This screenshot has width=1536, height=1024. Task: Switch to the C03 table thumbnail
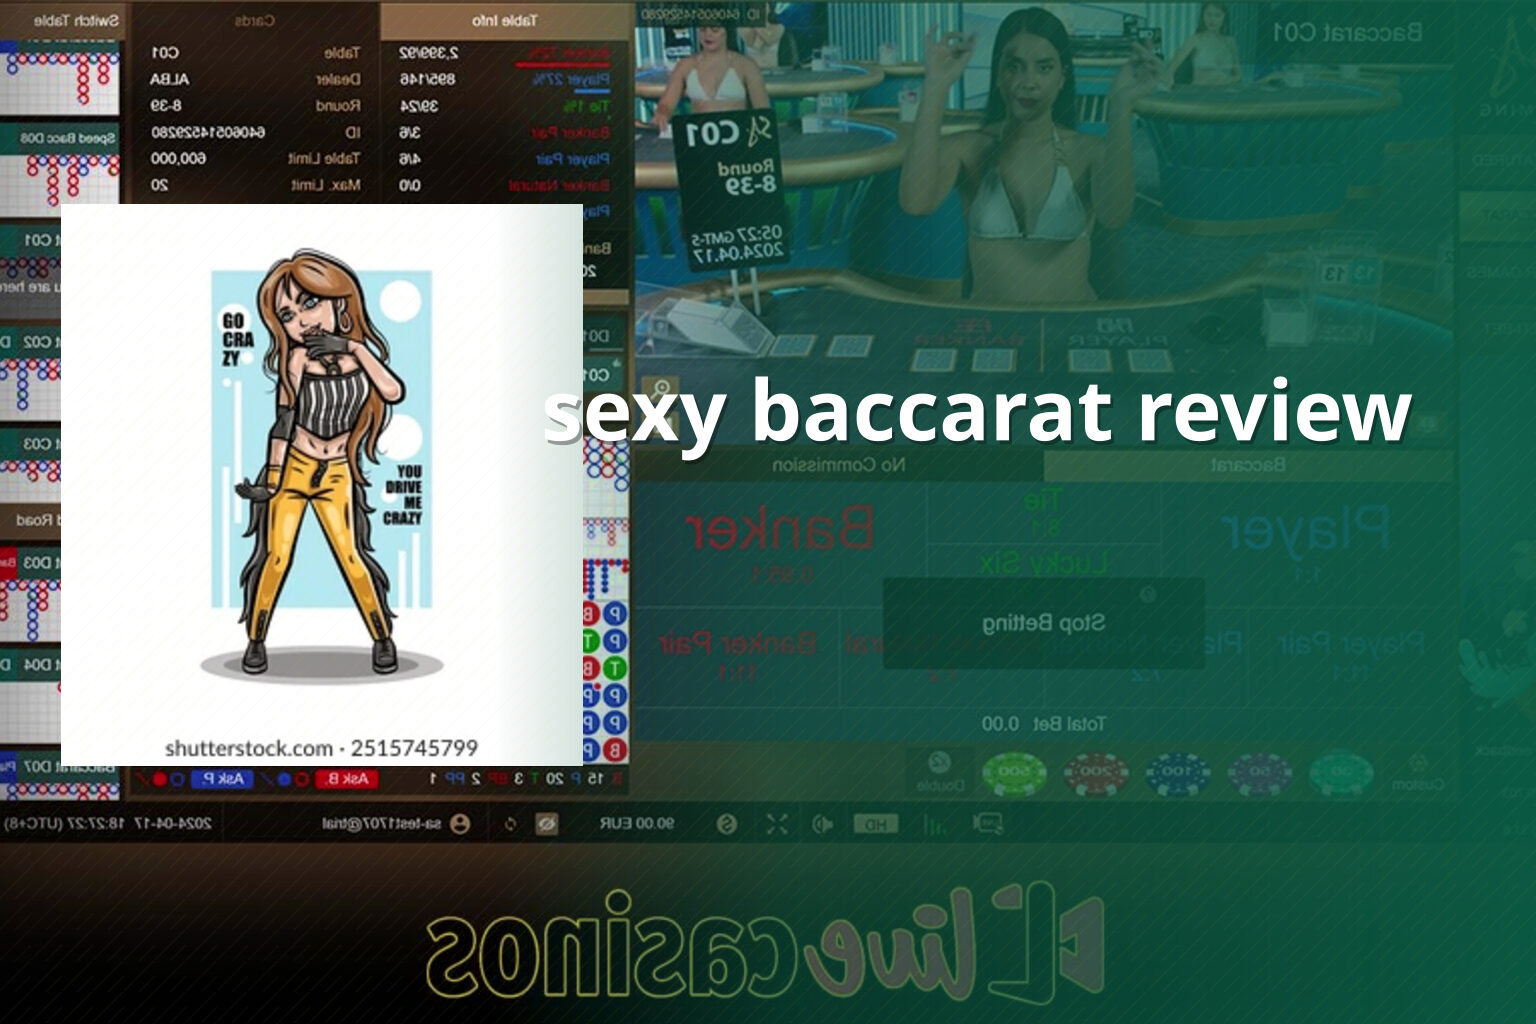[x=30, y=465]
